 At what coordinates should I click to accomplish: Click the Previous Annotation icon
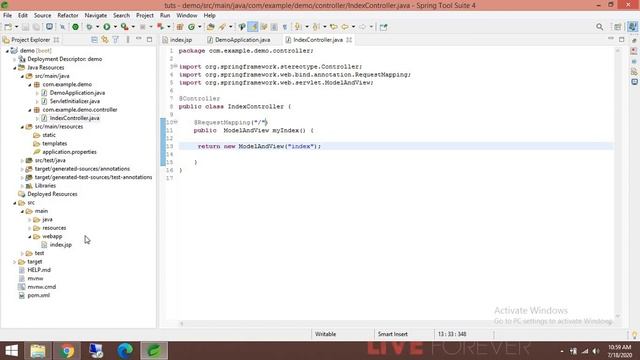tap(316, 27)
